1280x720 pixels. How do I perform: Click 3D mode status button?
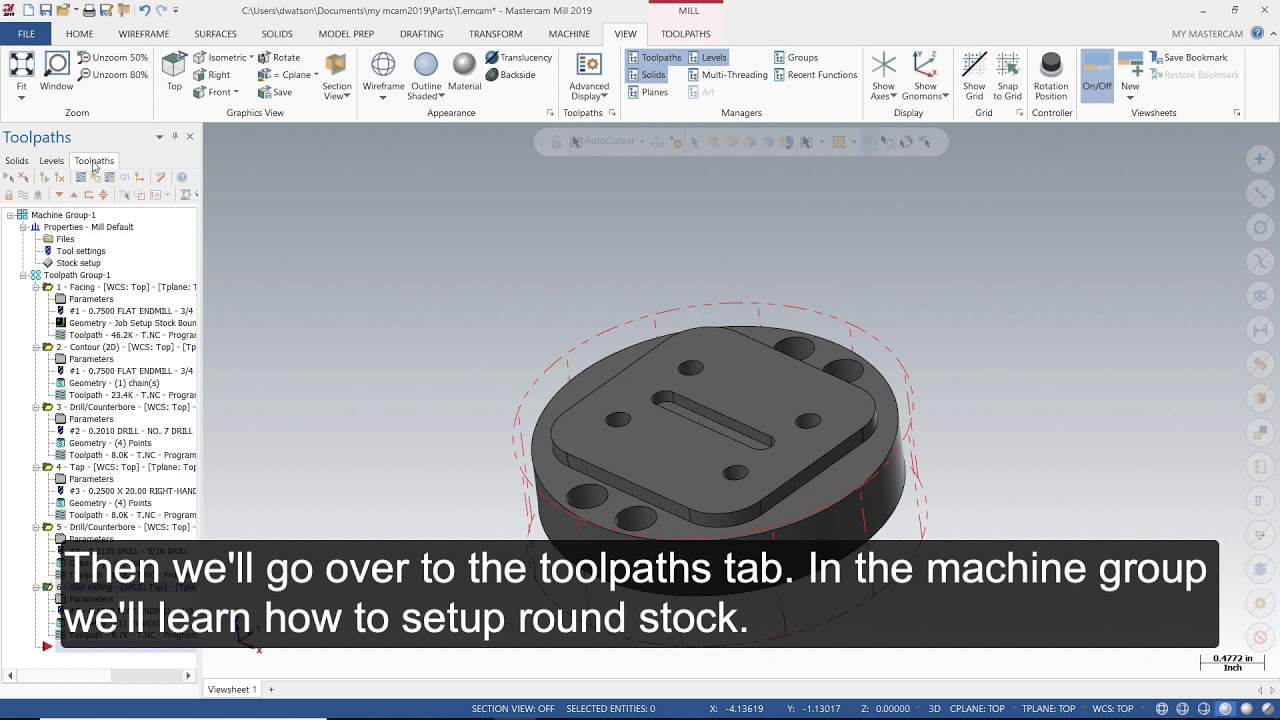[x=934, y=709]
